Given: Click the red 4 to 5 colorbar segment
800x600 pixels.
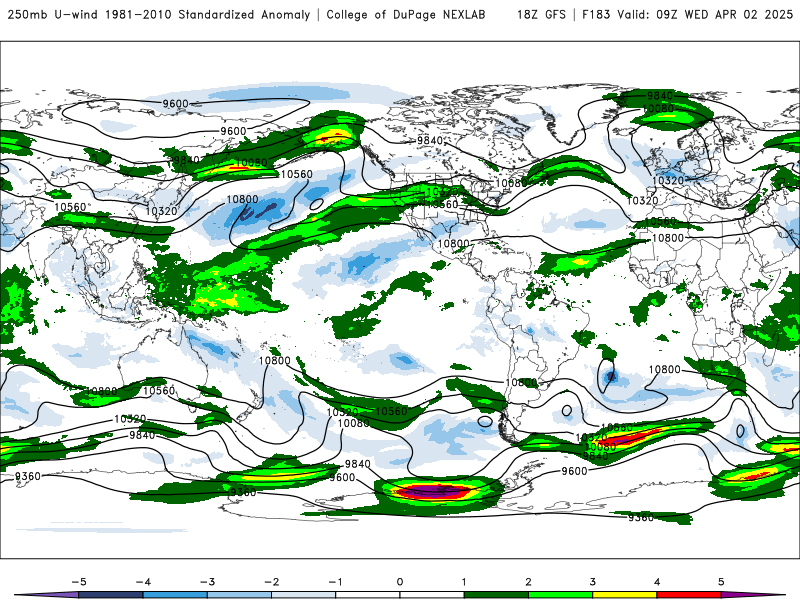Looking at the screenshot, I should pyautogui.click(x=689, y=595).
